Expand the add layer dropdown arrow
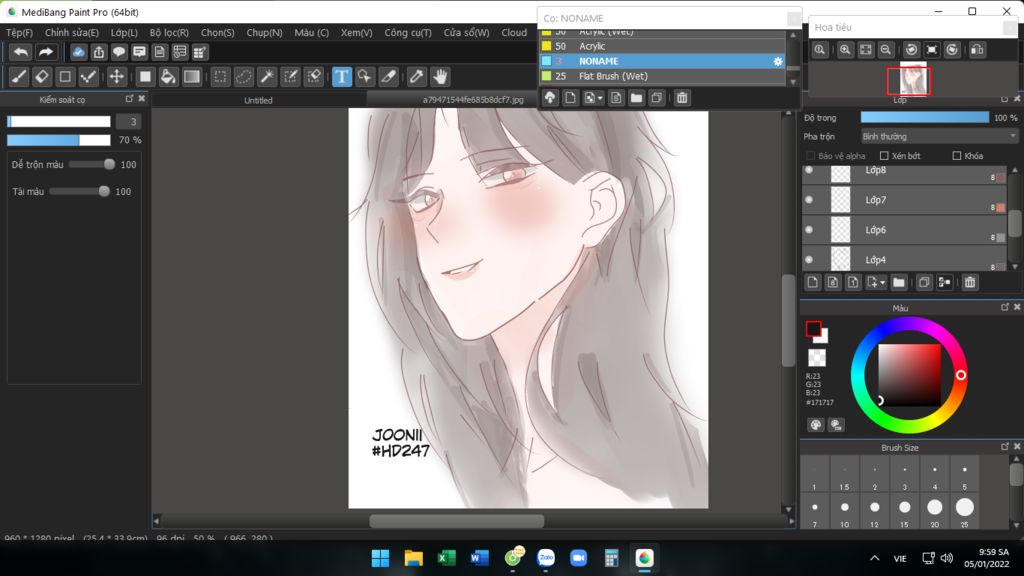The image size is (1024, 576). click(x=882, y=283)
